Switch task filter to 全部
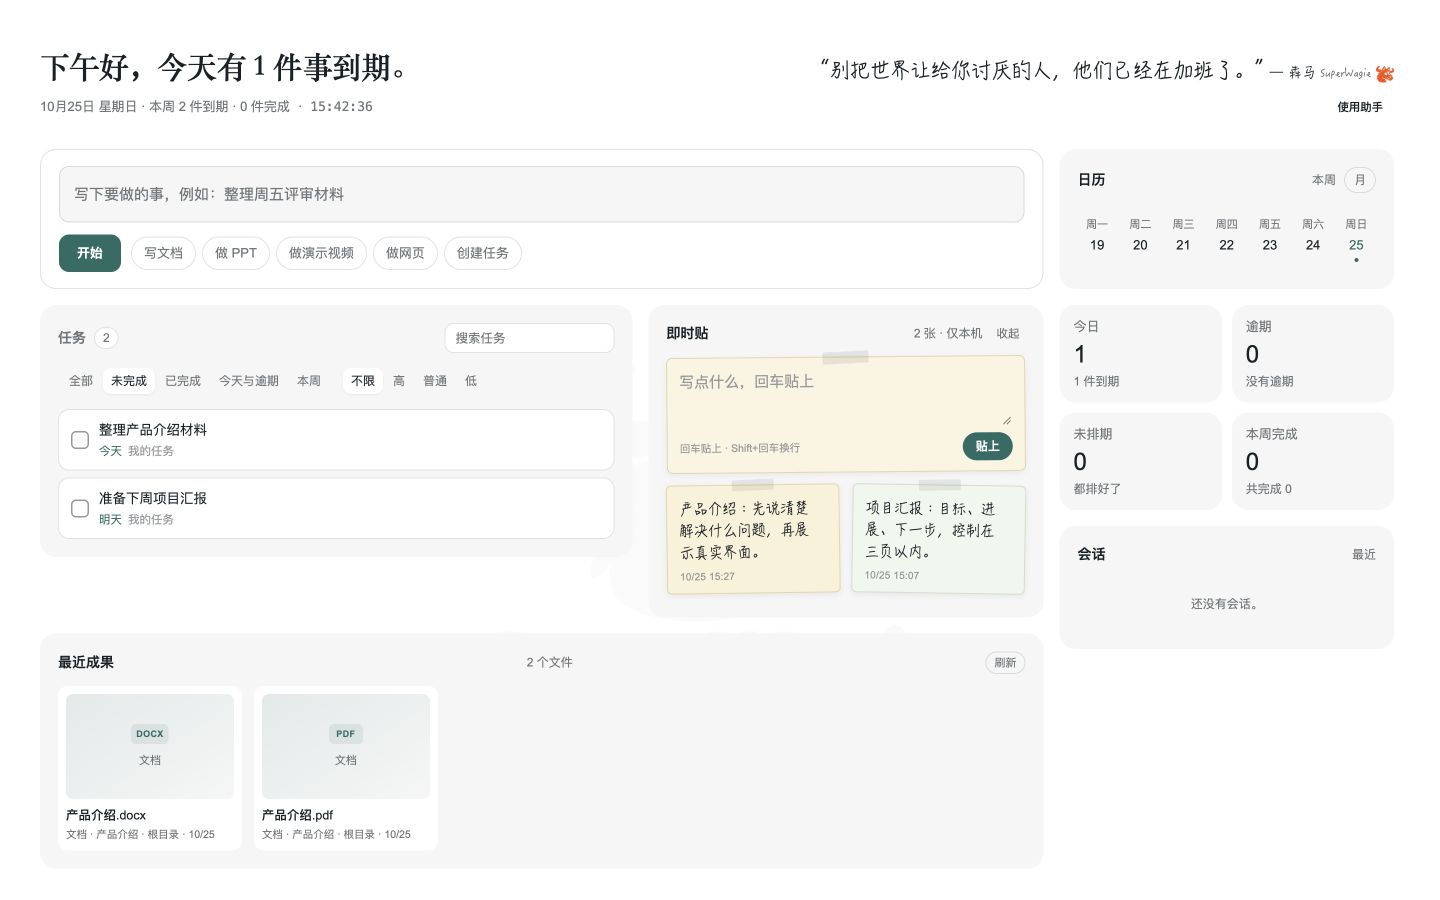1440x900 pixels. coord(81,381)
